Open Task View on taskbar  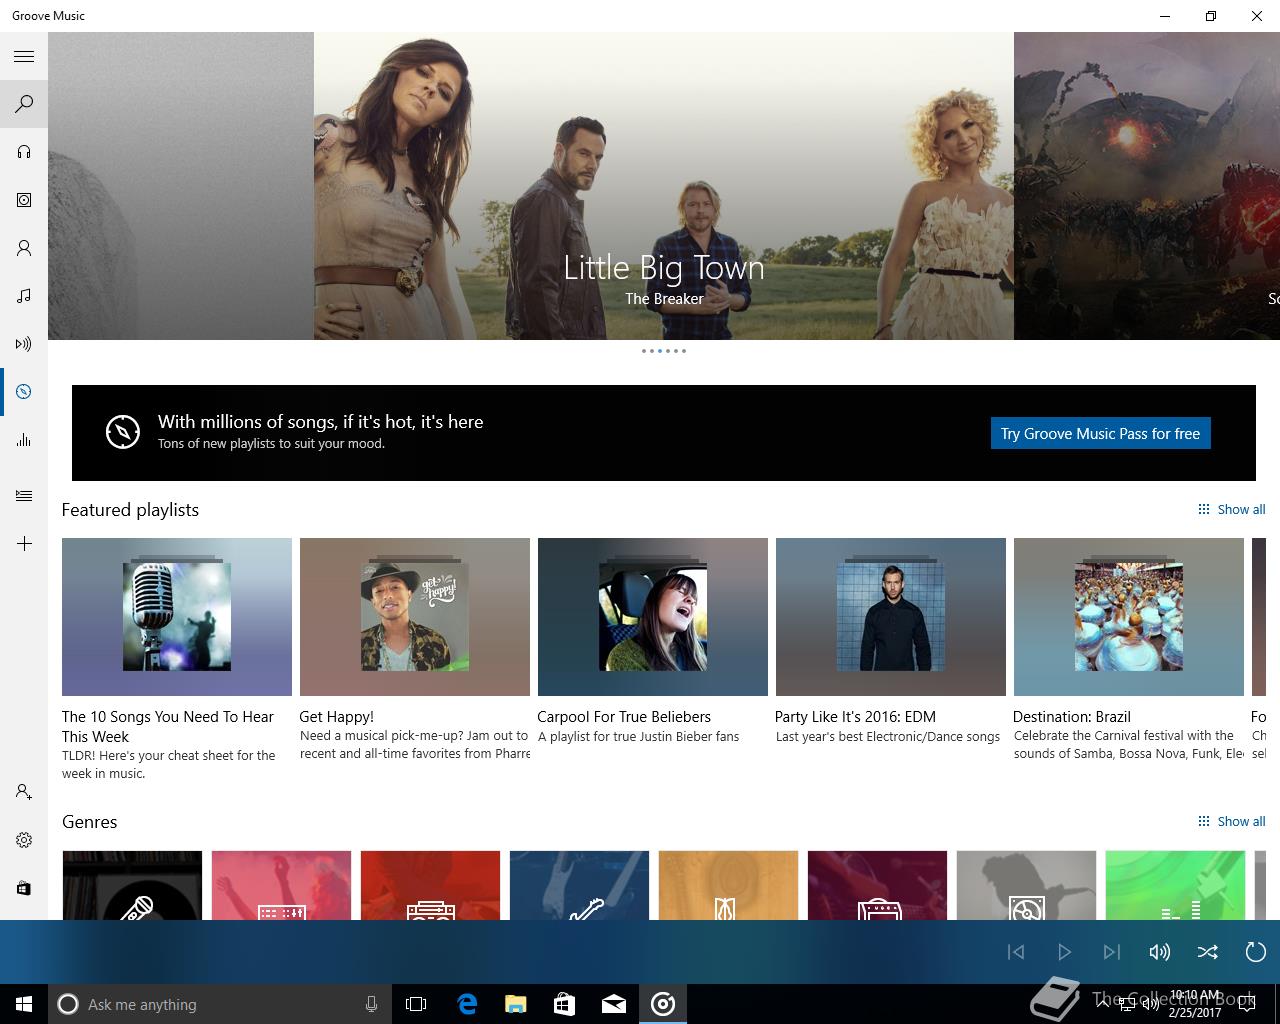pyautogui.click(x=416, y=1004)
